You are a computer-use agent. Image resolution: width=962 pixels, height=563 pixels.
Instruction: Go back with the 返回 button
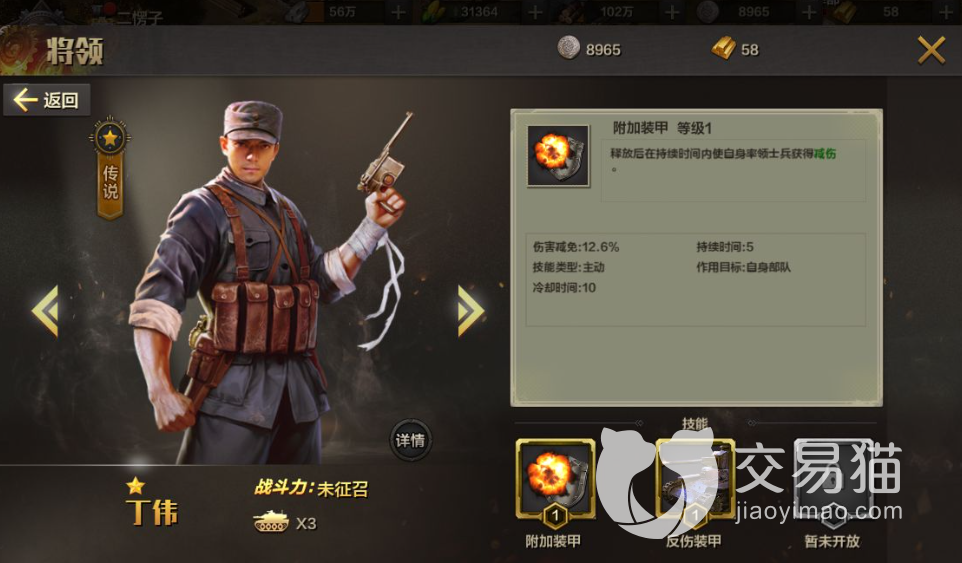tap(47, 99)
